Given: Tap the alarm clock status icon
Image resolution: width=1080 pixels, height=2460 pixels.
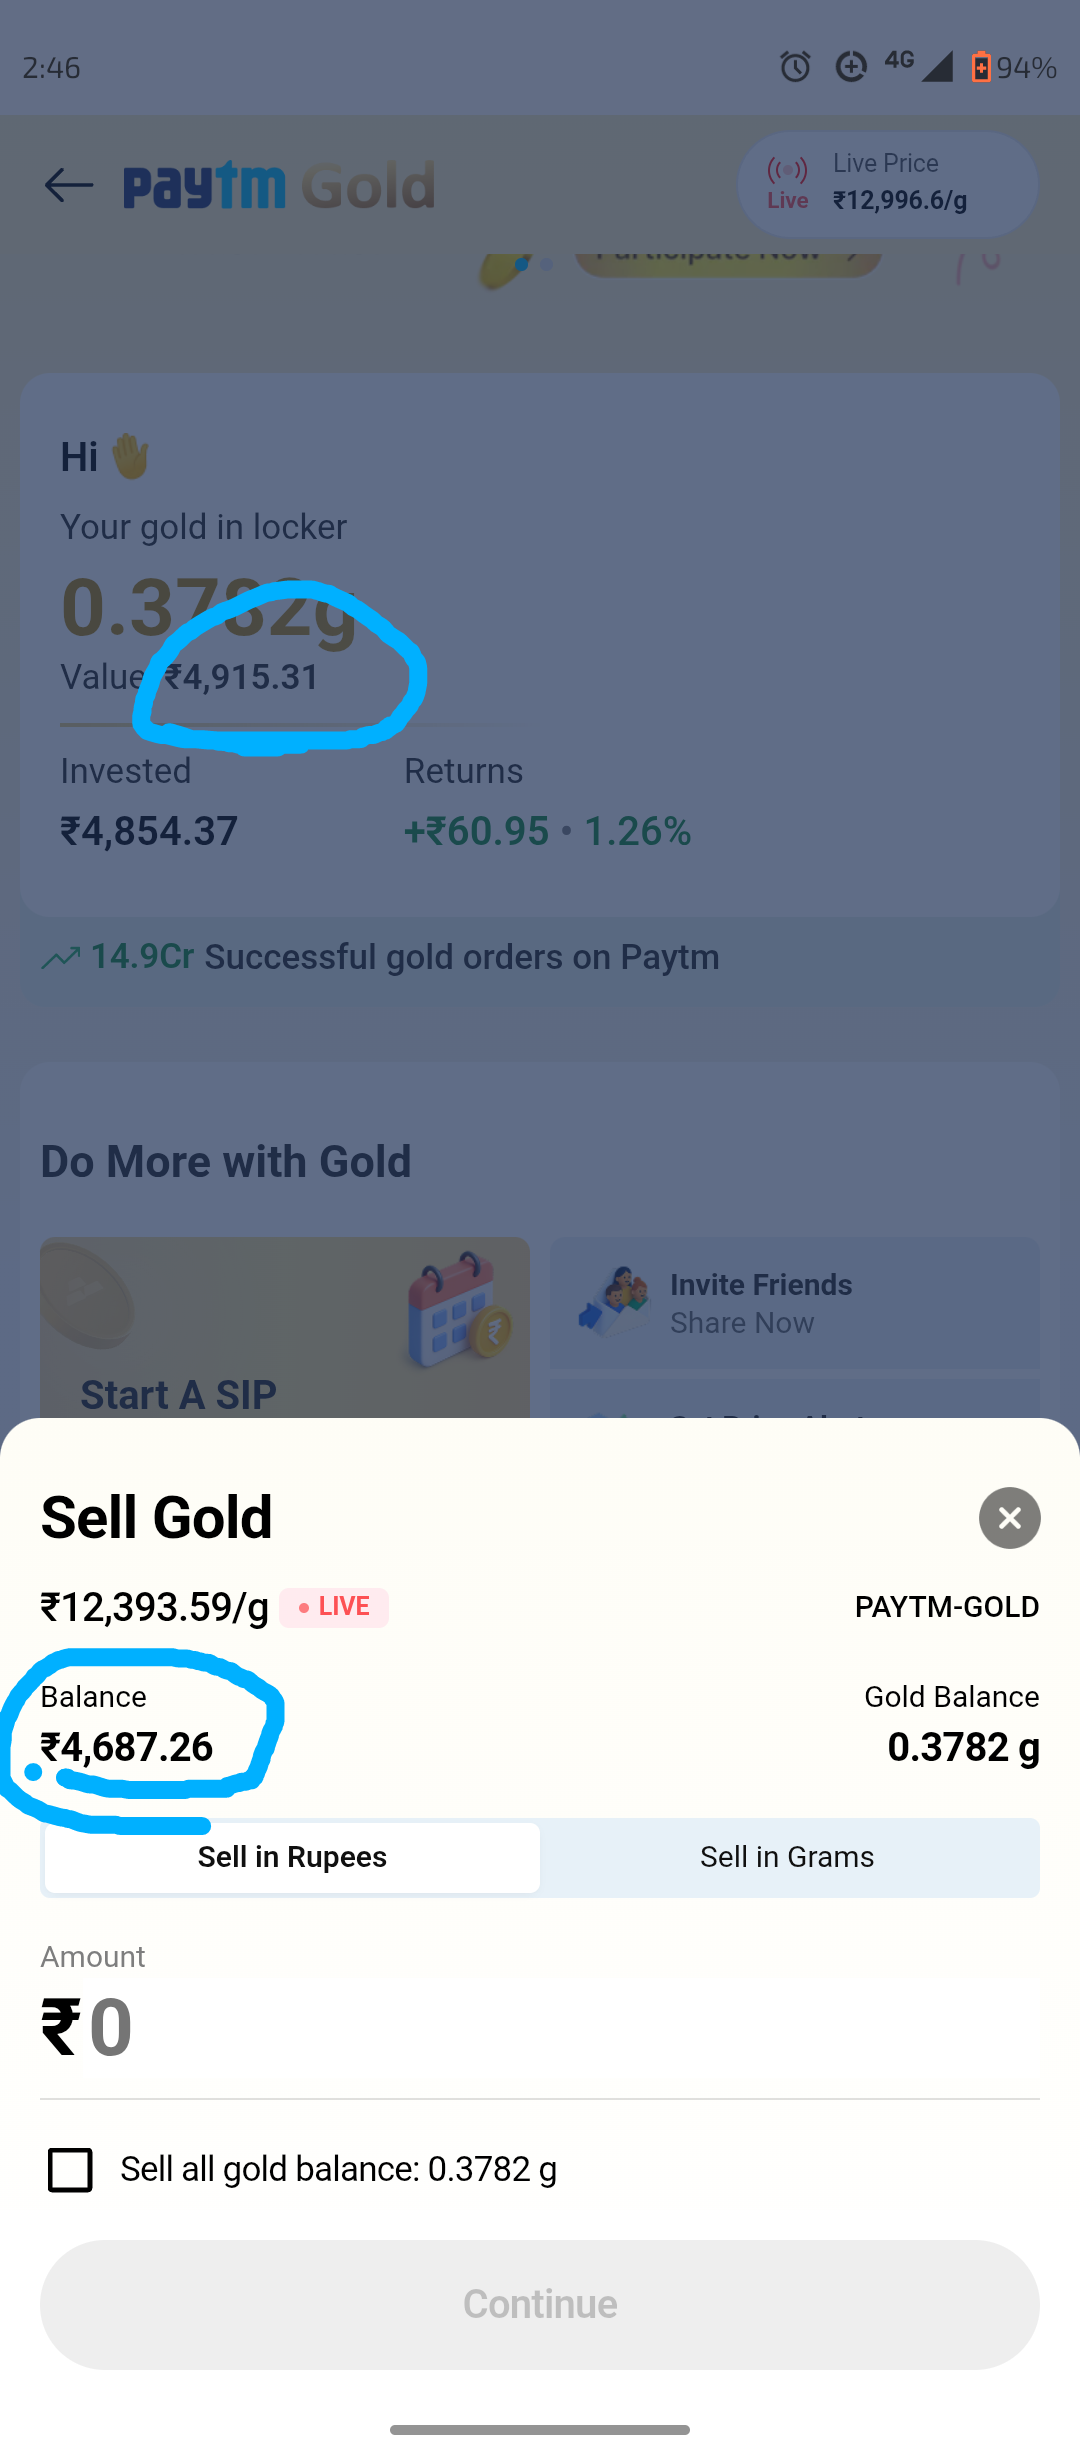Looking at the screenshot, I should pyautogui.click(x=795, y=67).
